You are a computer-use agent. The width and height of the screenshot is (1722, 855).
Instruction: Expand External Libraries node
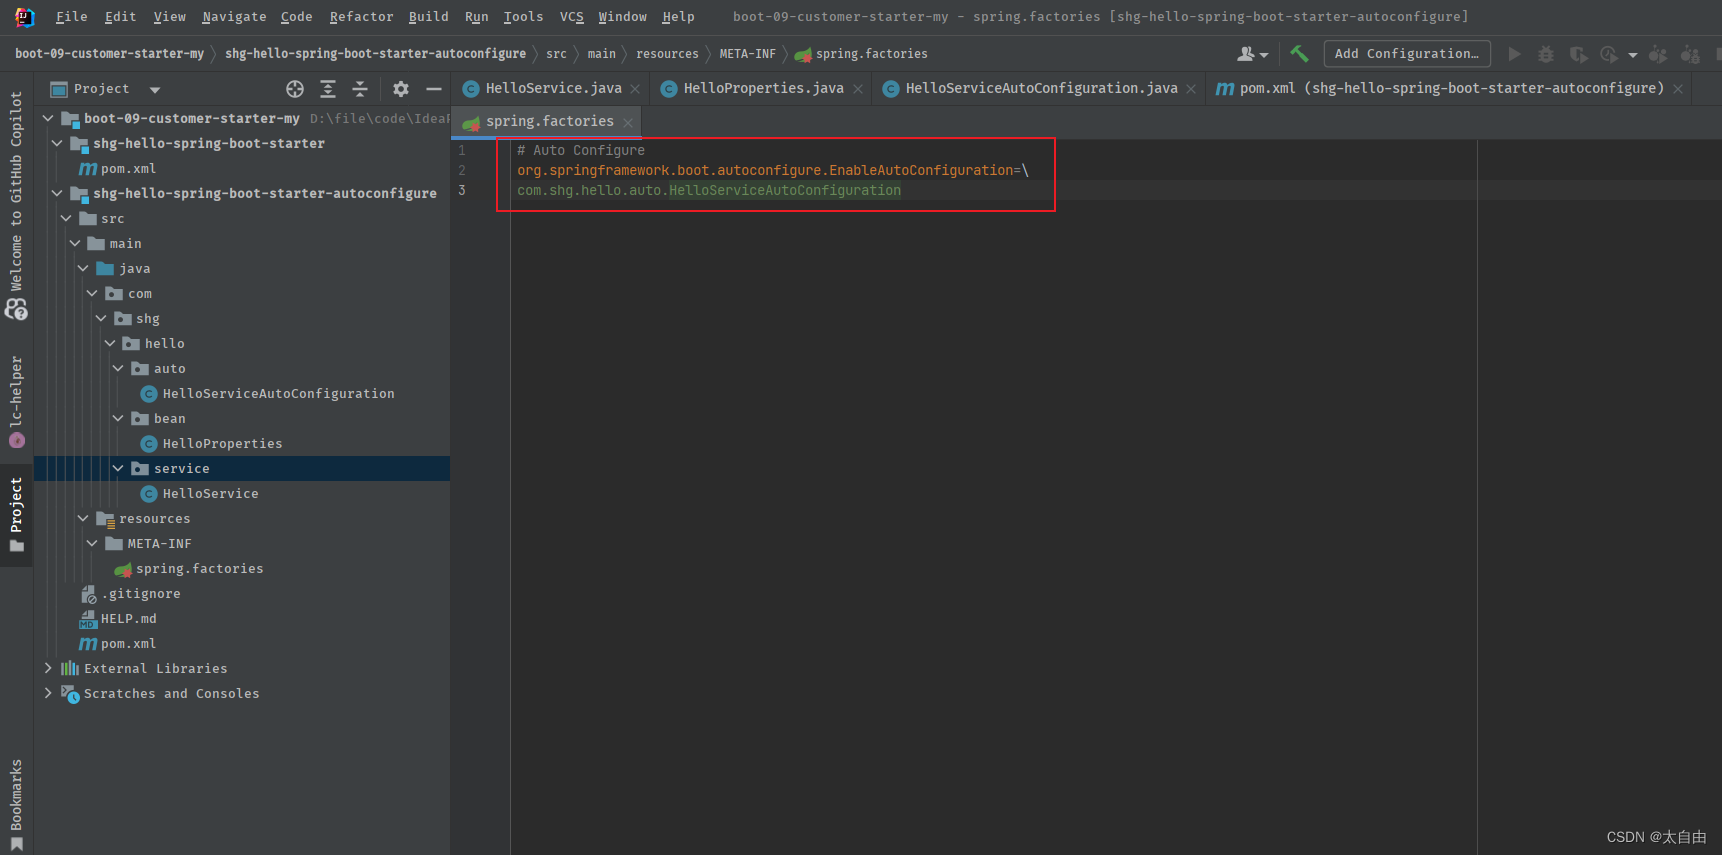click(48, 668)
